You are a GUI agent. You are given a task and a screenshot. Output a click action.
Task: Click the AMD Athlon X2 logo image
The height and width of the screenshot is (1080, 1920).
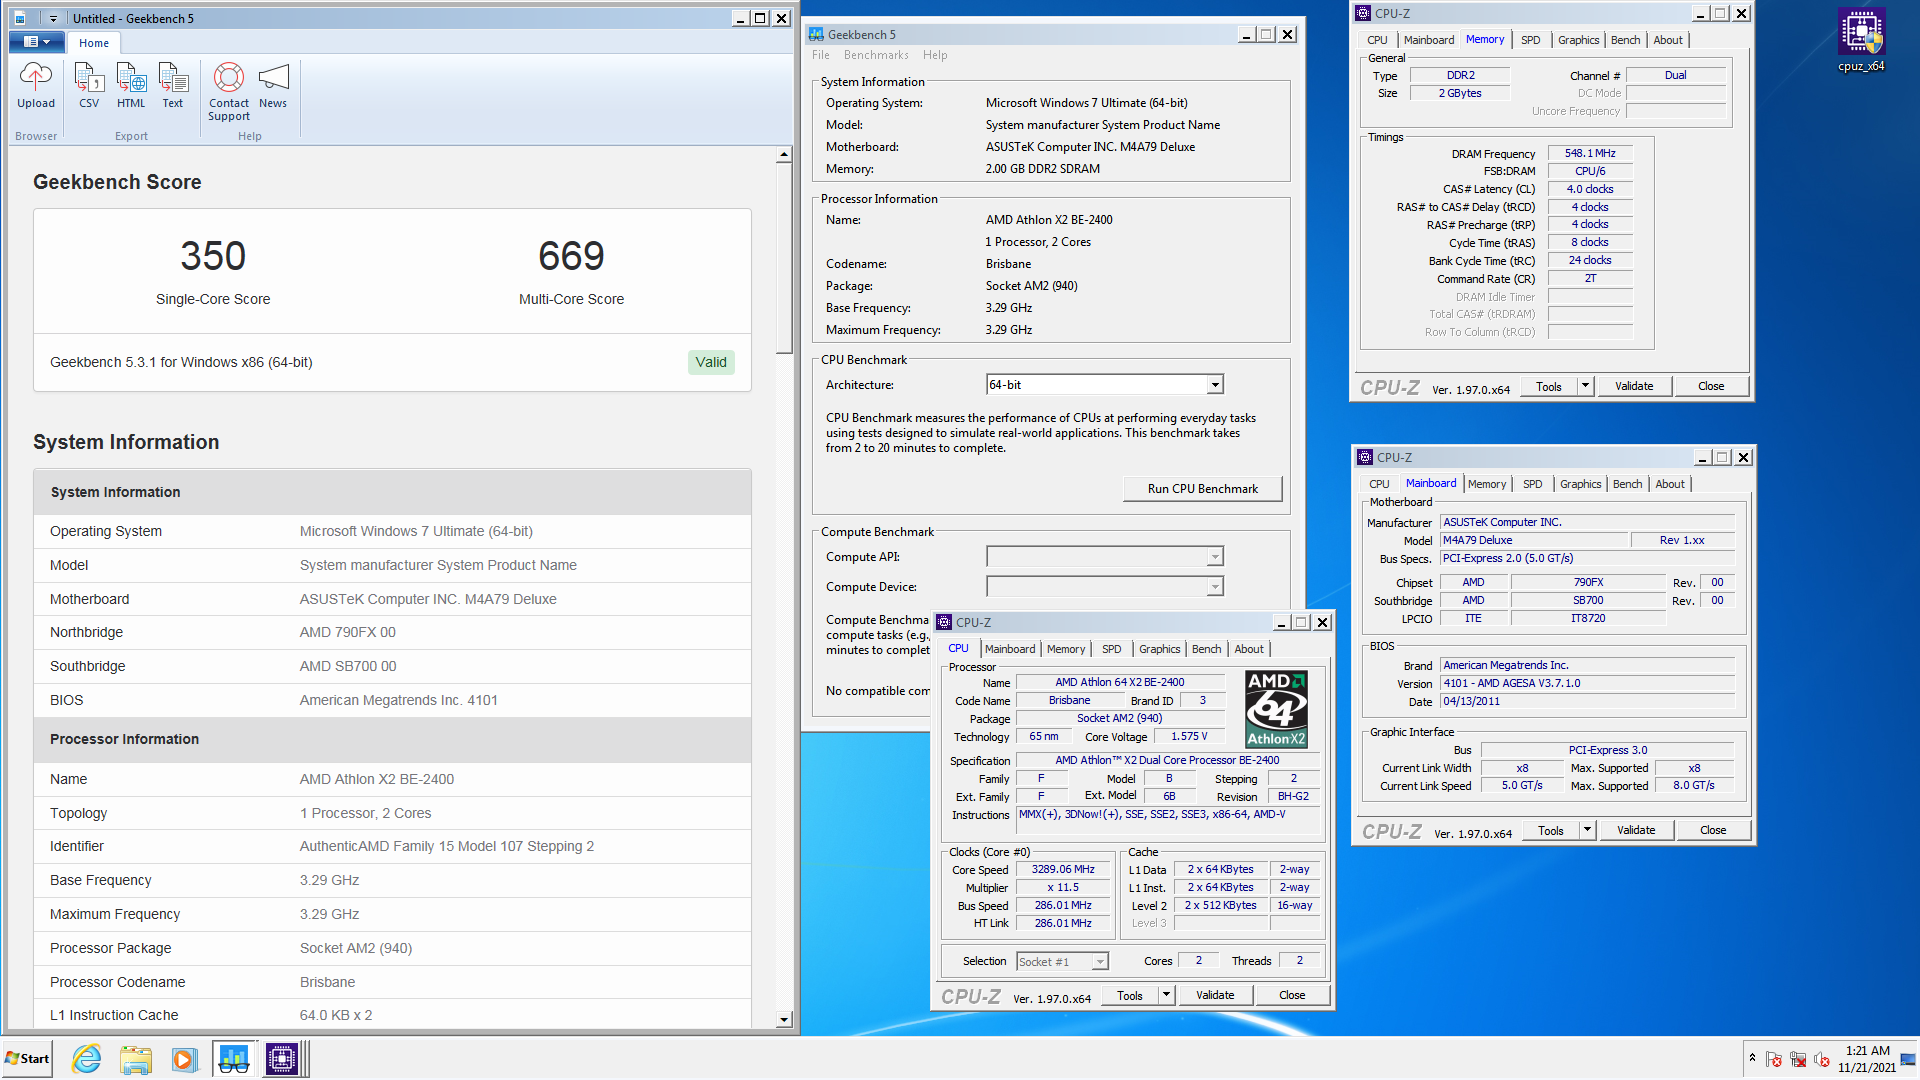coord(1276,709)
